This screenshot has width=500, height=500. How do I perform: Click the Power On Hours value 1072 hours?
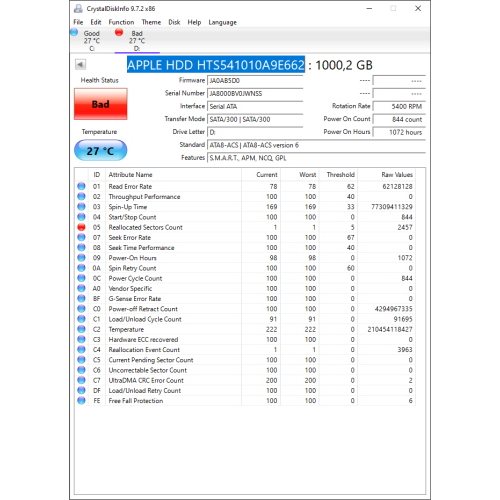[399, 132]
